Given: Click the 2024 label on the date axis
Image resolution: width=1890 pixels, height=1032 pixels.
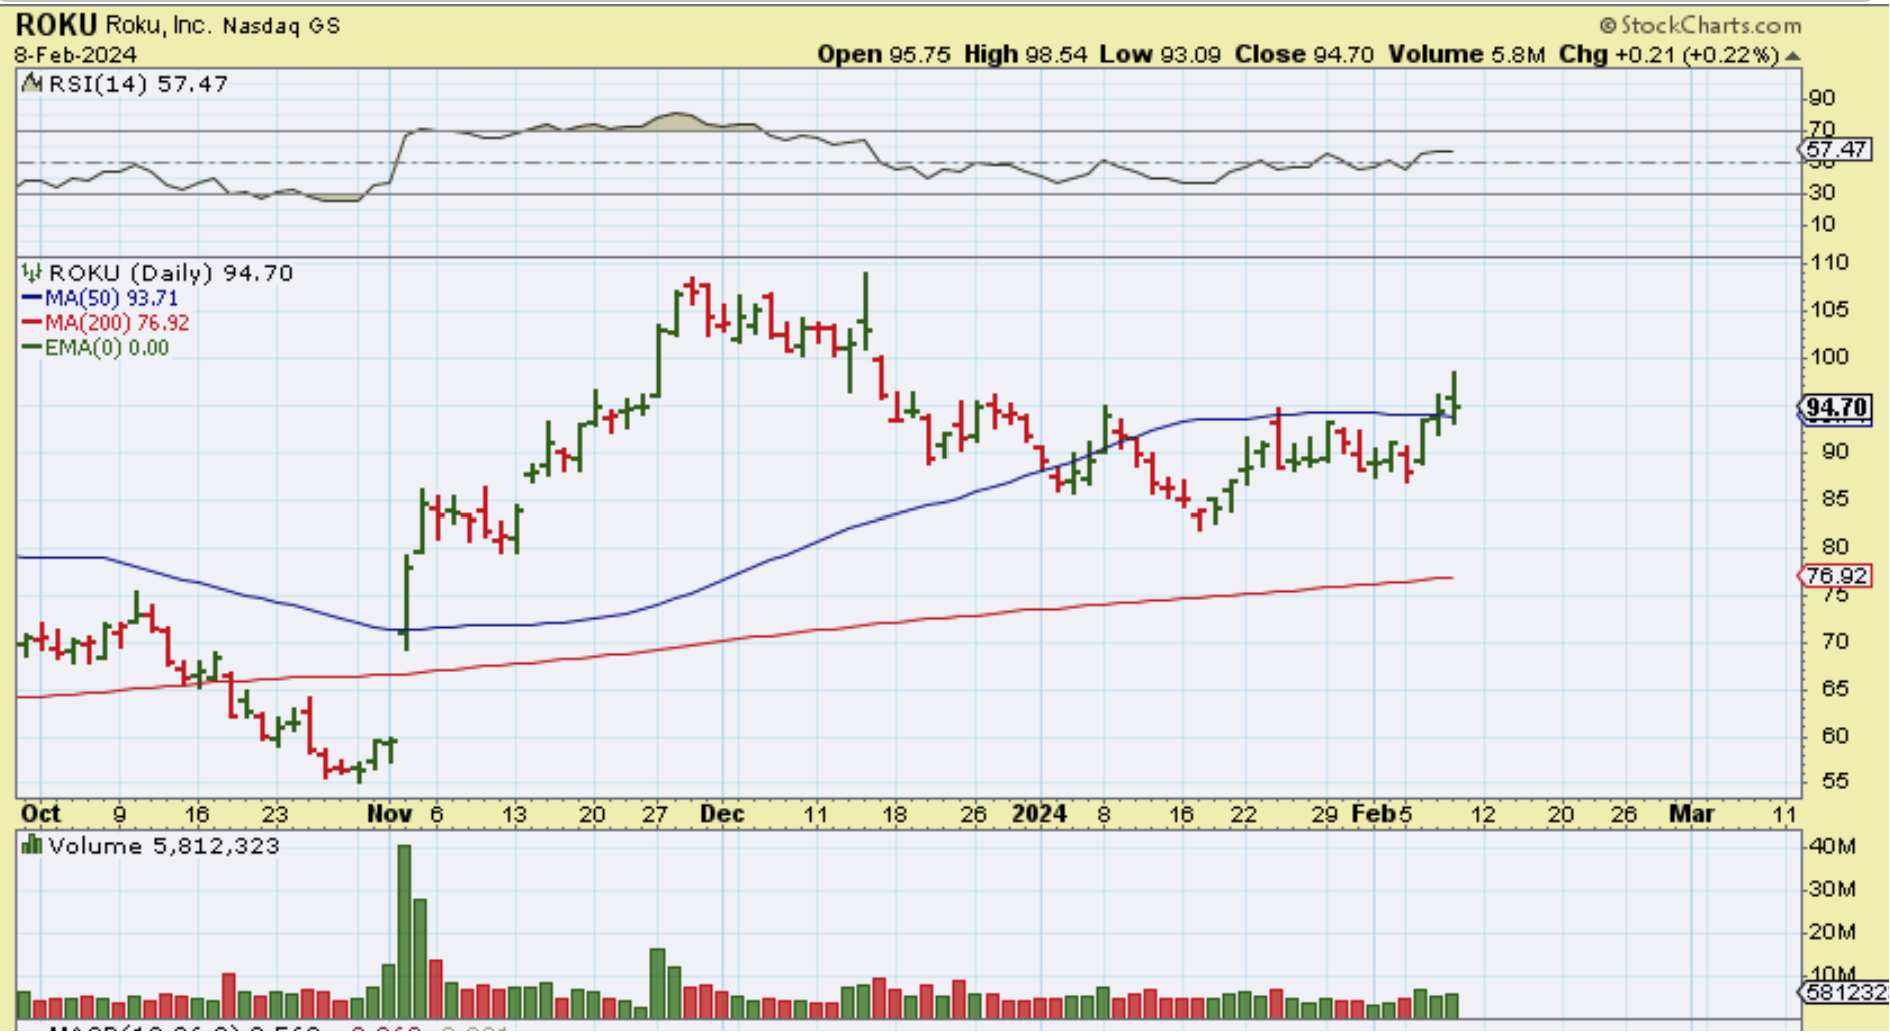Looking at the screenshot, I should click(1039, 814).
